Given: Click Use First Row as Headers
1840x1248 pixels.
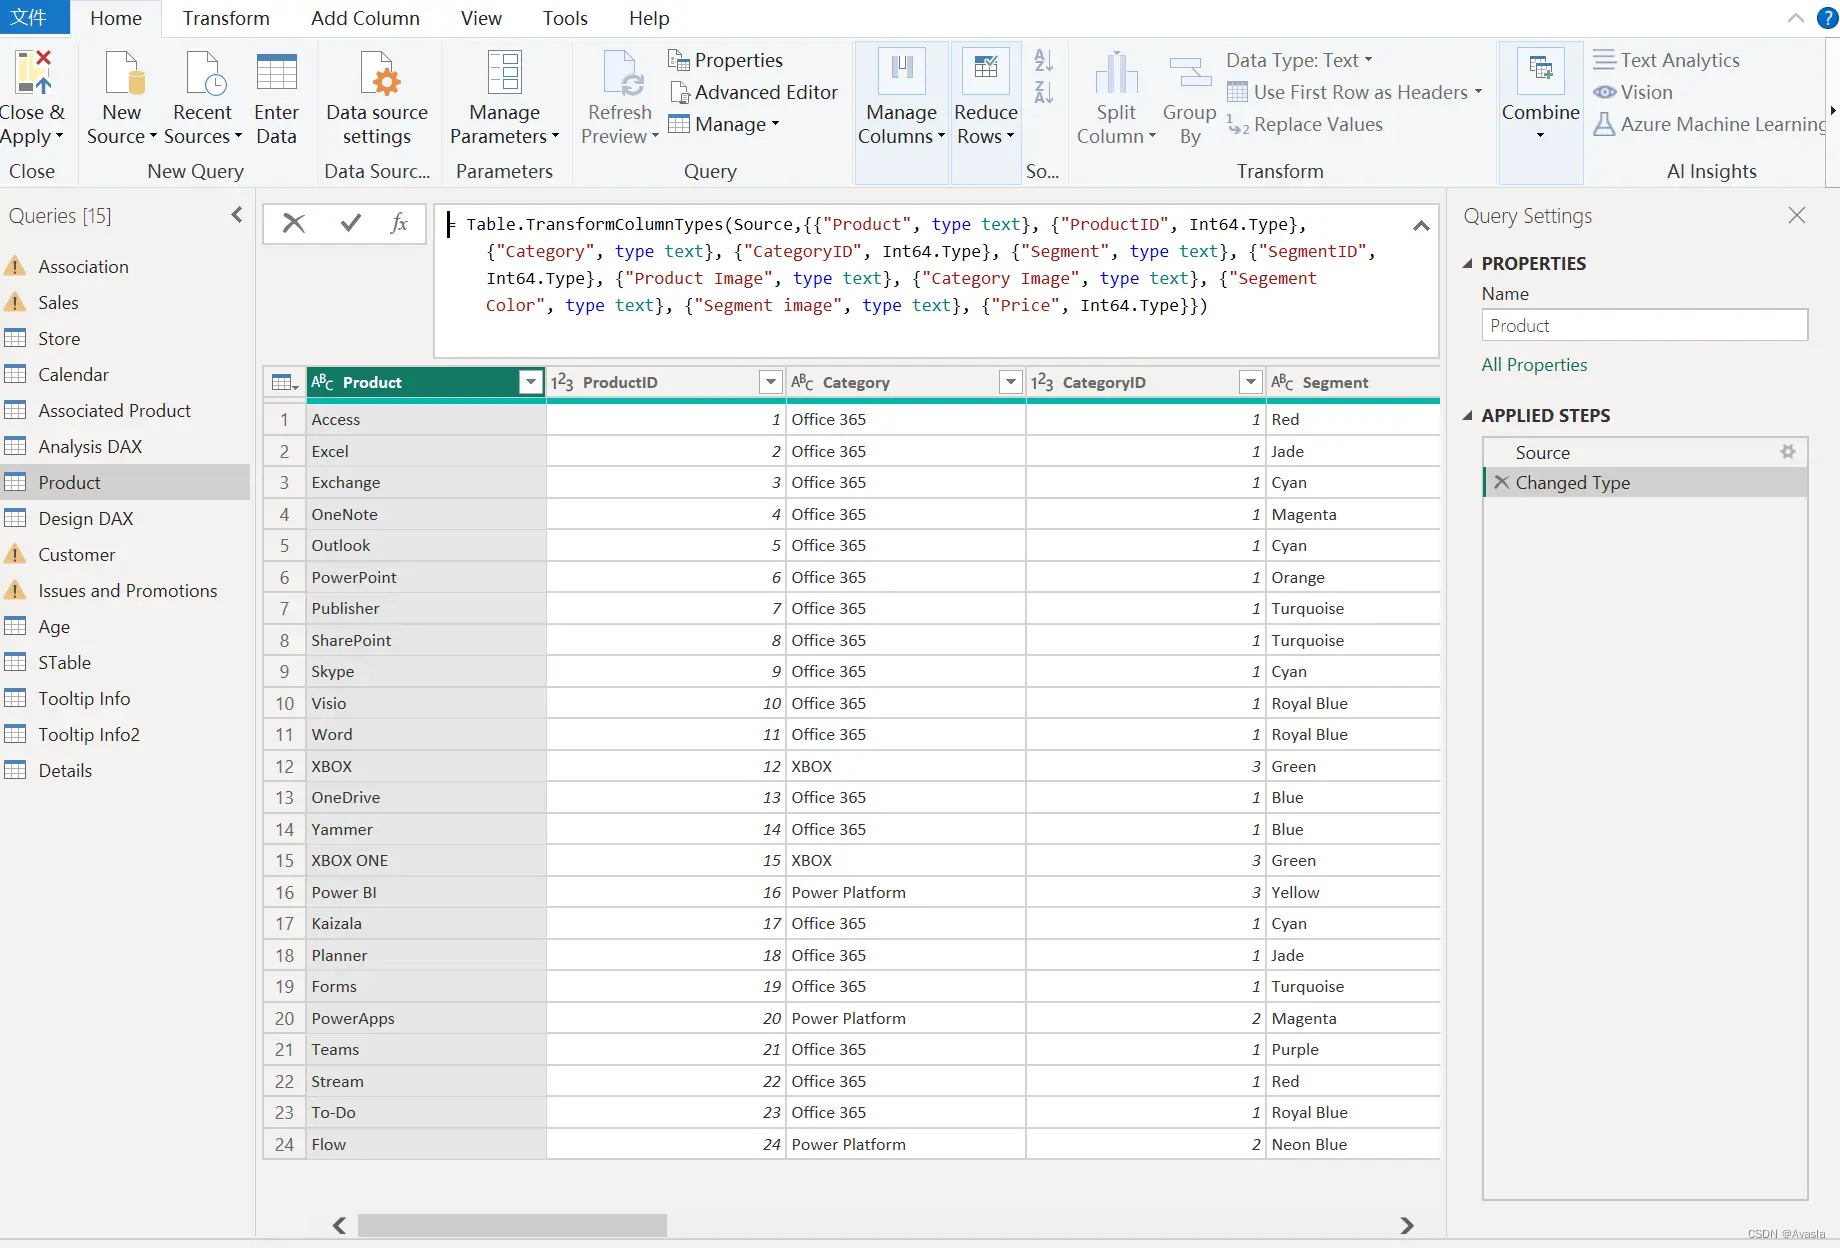Looking at the screenshot, I should coord(1355,92).
